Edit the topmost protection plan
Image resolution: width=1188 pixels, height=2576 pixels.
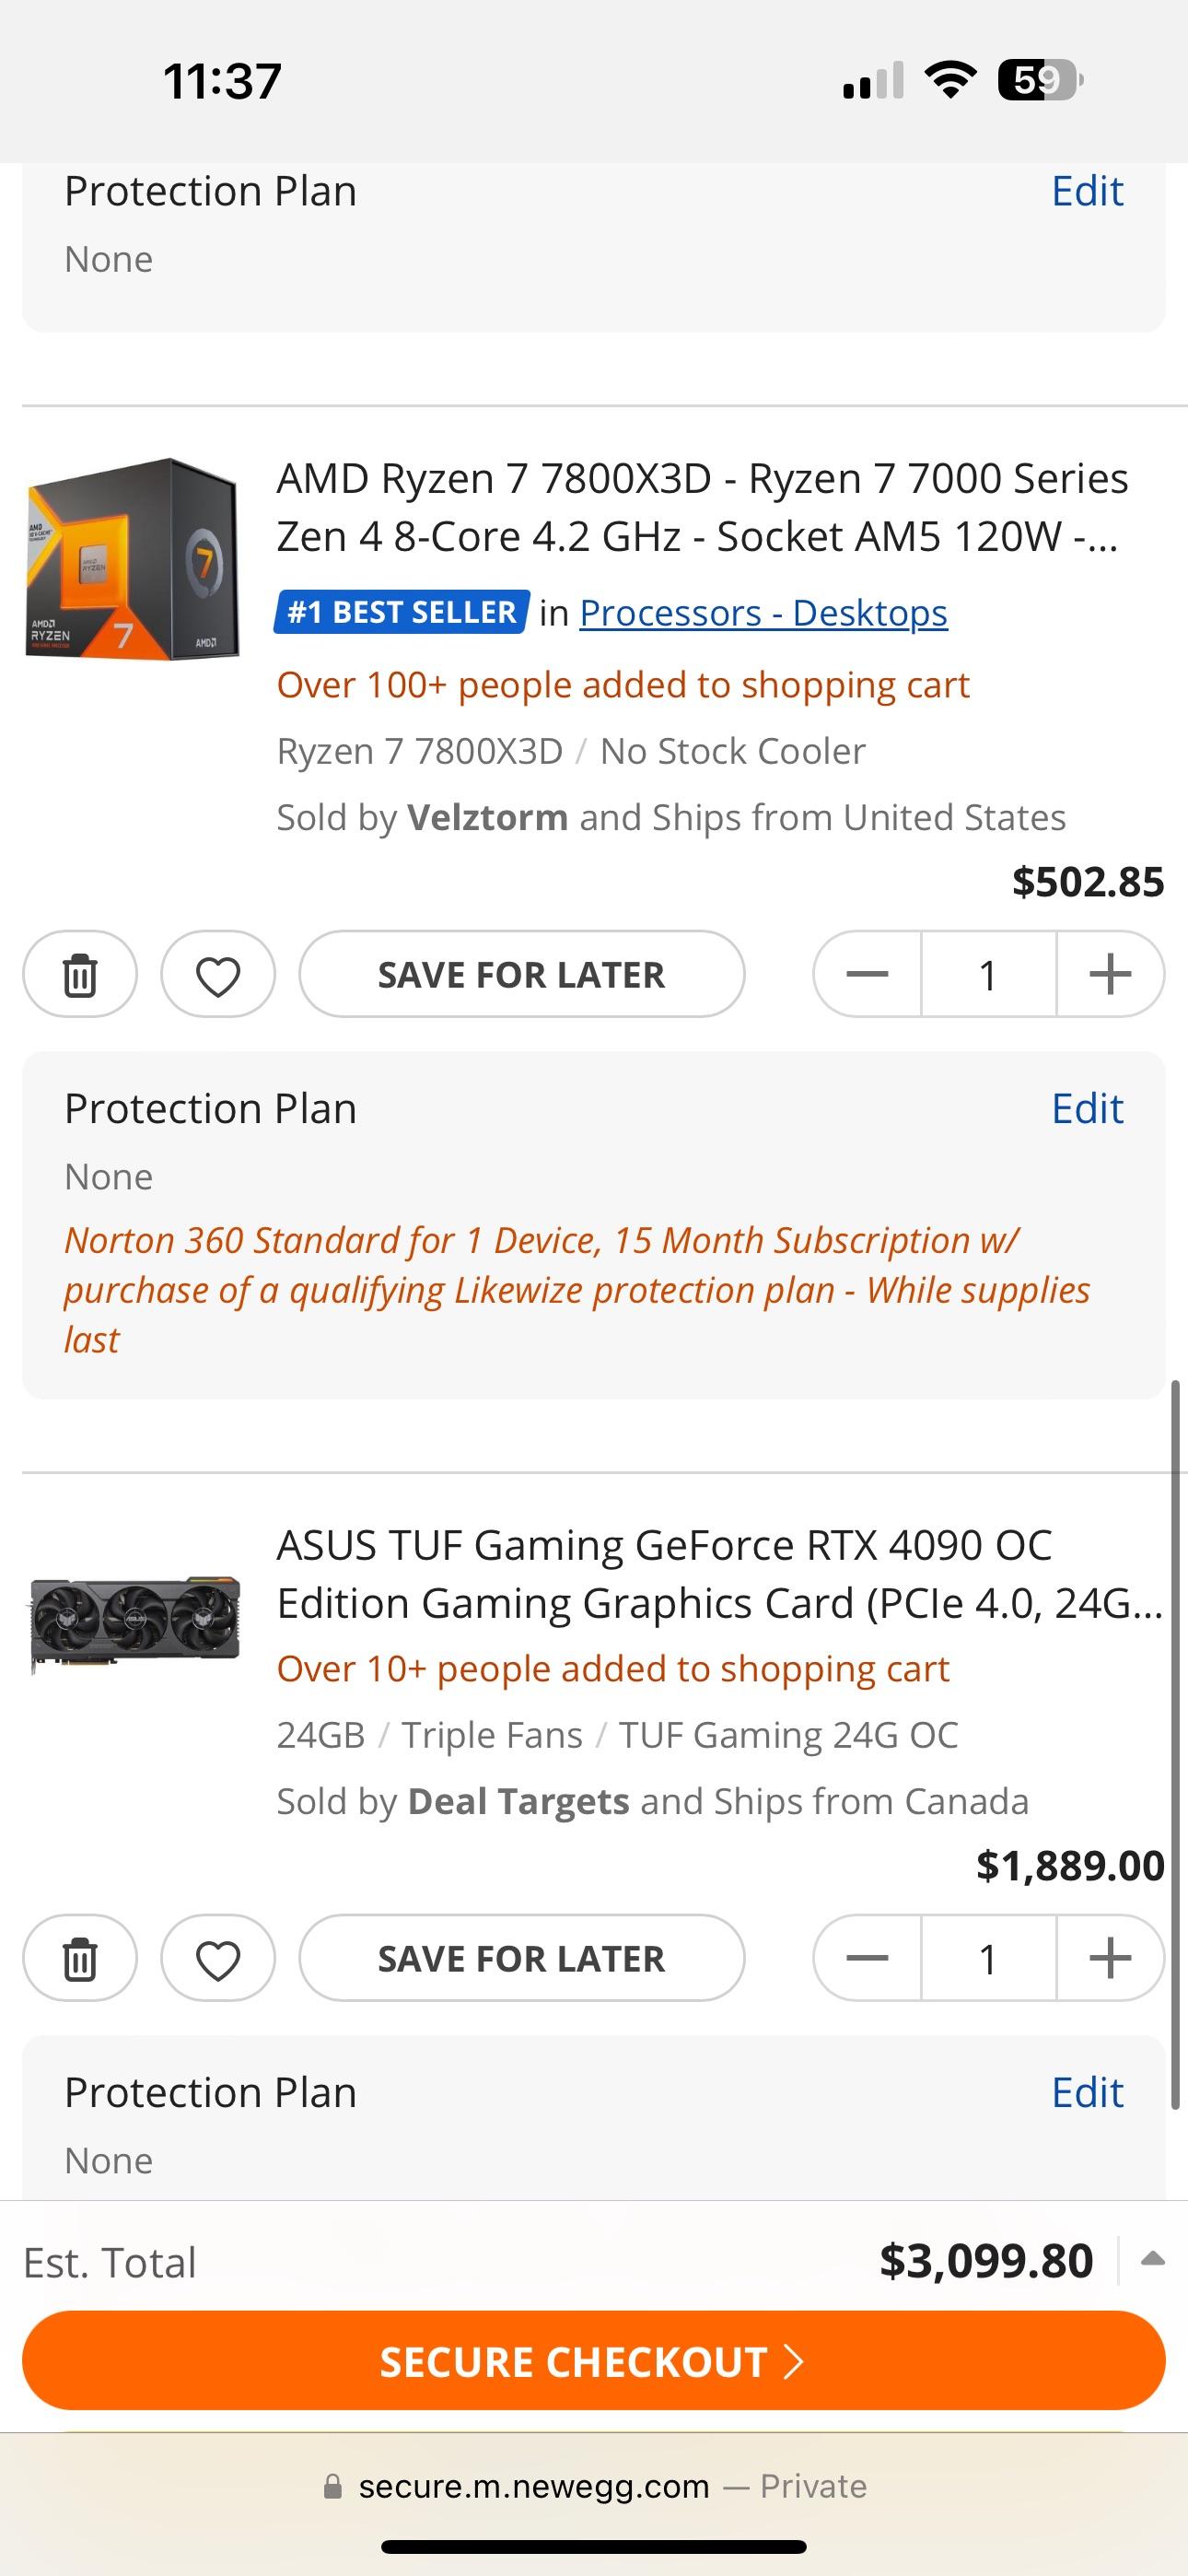tap(1087, 191)
